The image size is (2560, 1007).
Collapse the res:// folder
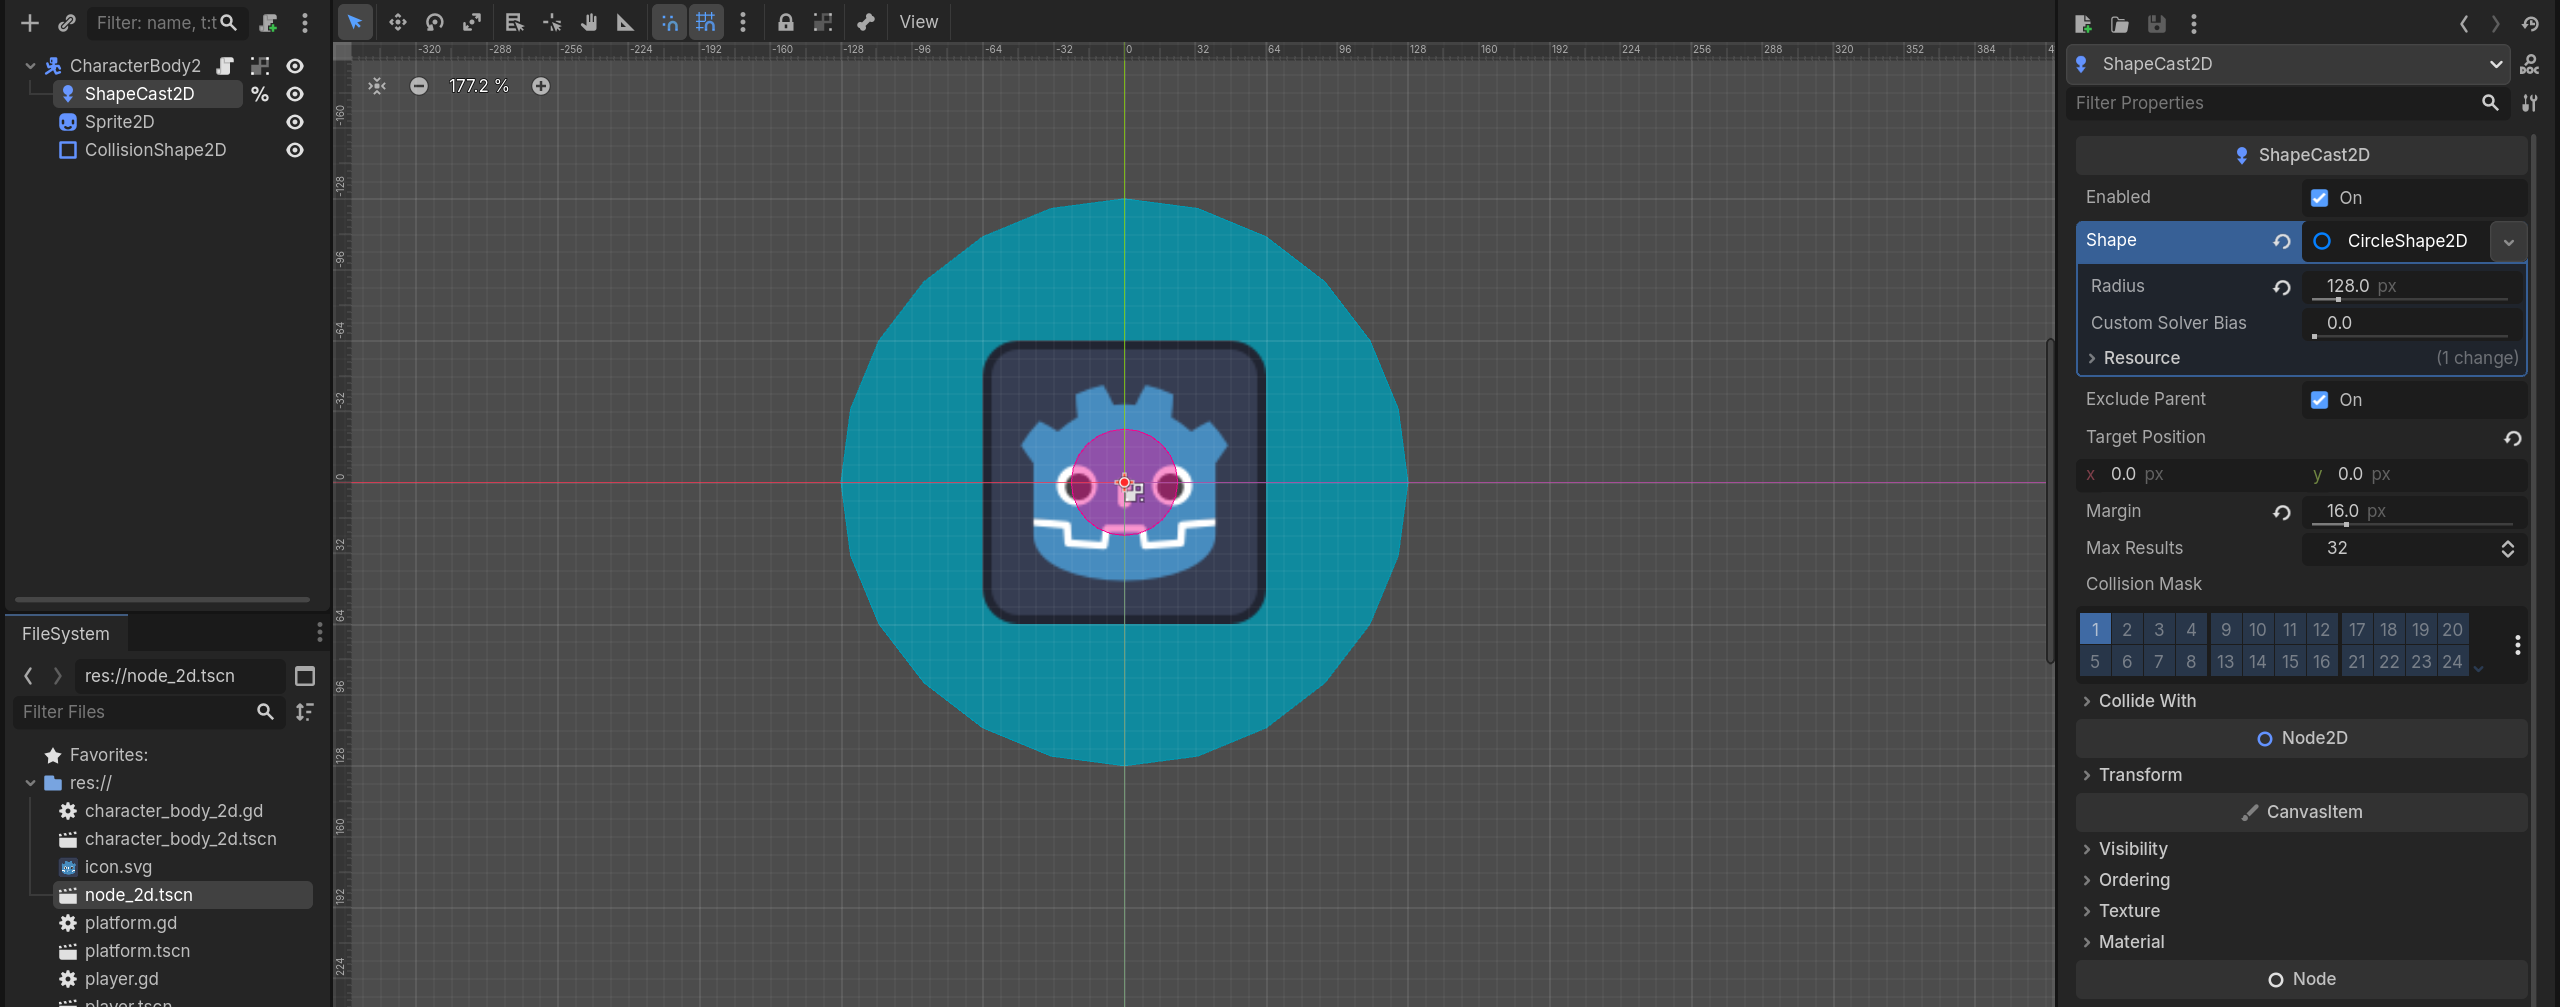pyautogui.click(x=30, y=783)
